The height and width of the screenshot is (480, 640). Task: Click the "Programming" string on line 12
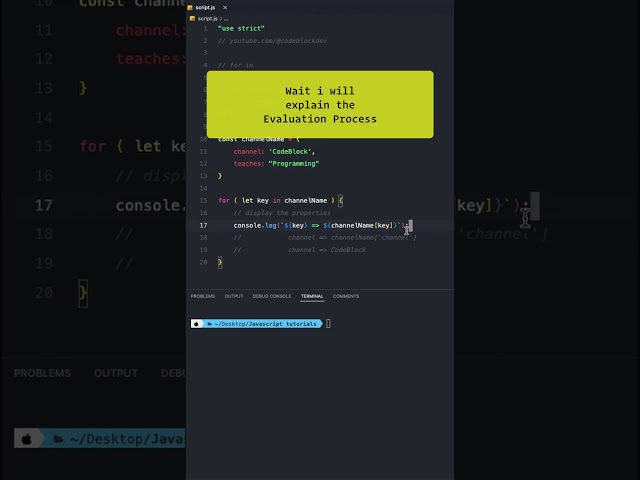[294, 164]
